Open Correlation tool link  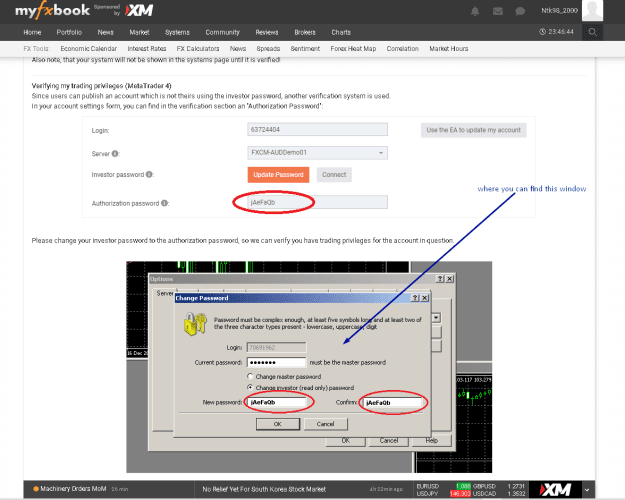click(403, 49)
